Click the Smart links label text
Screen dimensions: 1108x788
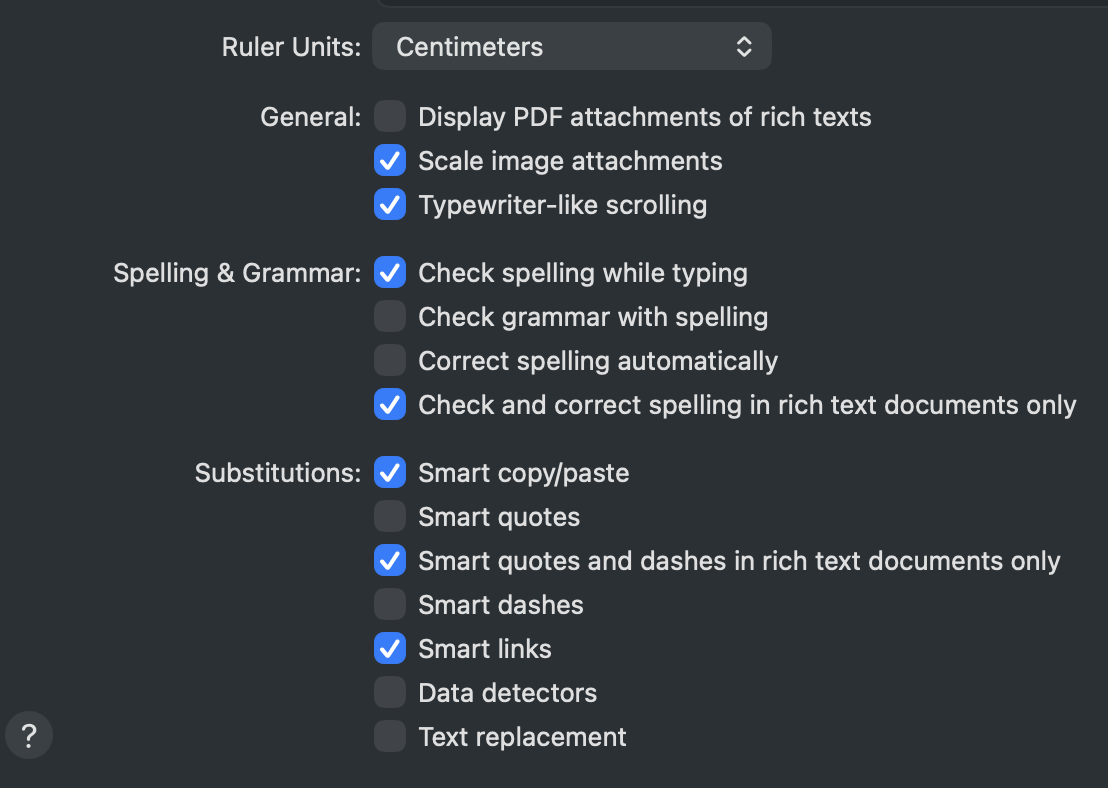coord(485,649)
